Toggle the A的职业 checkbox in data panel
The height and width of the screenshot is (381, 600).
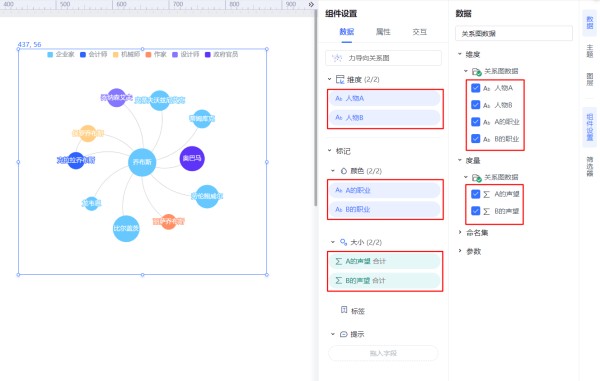point(476,122)
